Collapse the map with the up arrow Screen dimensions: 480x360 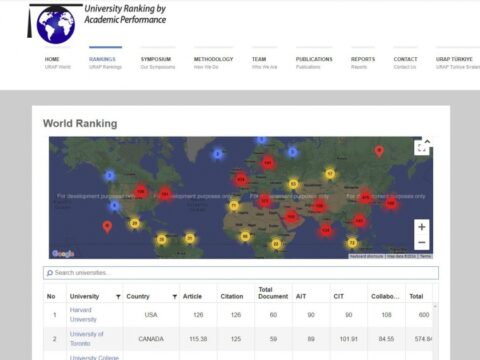pyautogui.click(x=427, y=142)
